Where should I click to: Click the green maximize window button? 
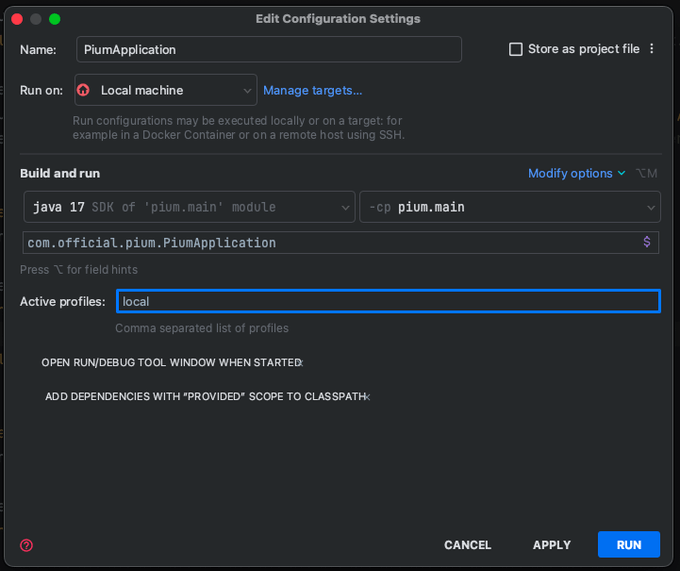click(x=55, y=19)
